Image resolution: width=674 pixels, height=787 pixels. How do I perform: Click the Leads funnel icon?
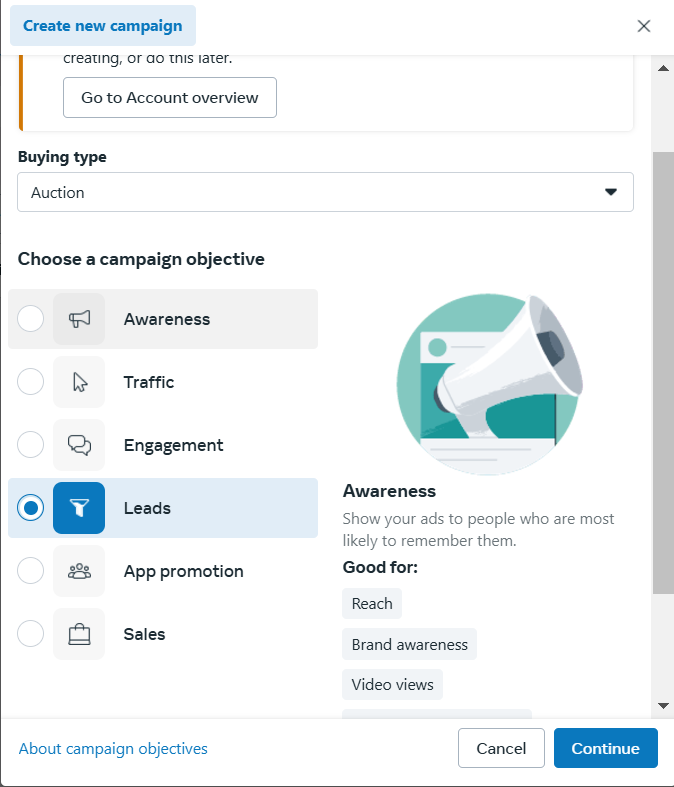(79, 508)
